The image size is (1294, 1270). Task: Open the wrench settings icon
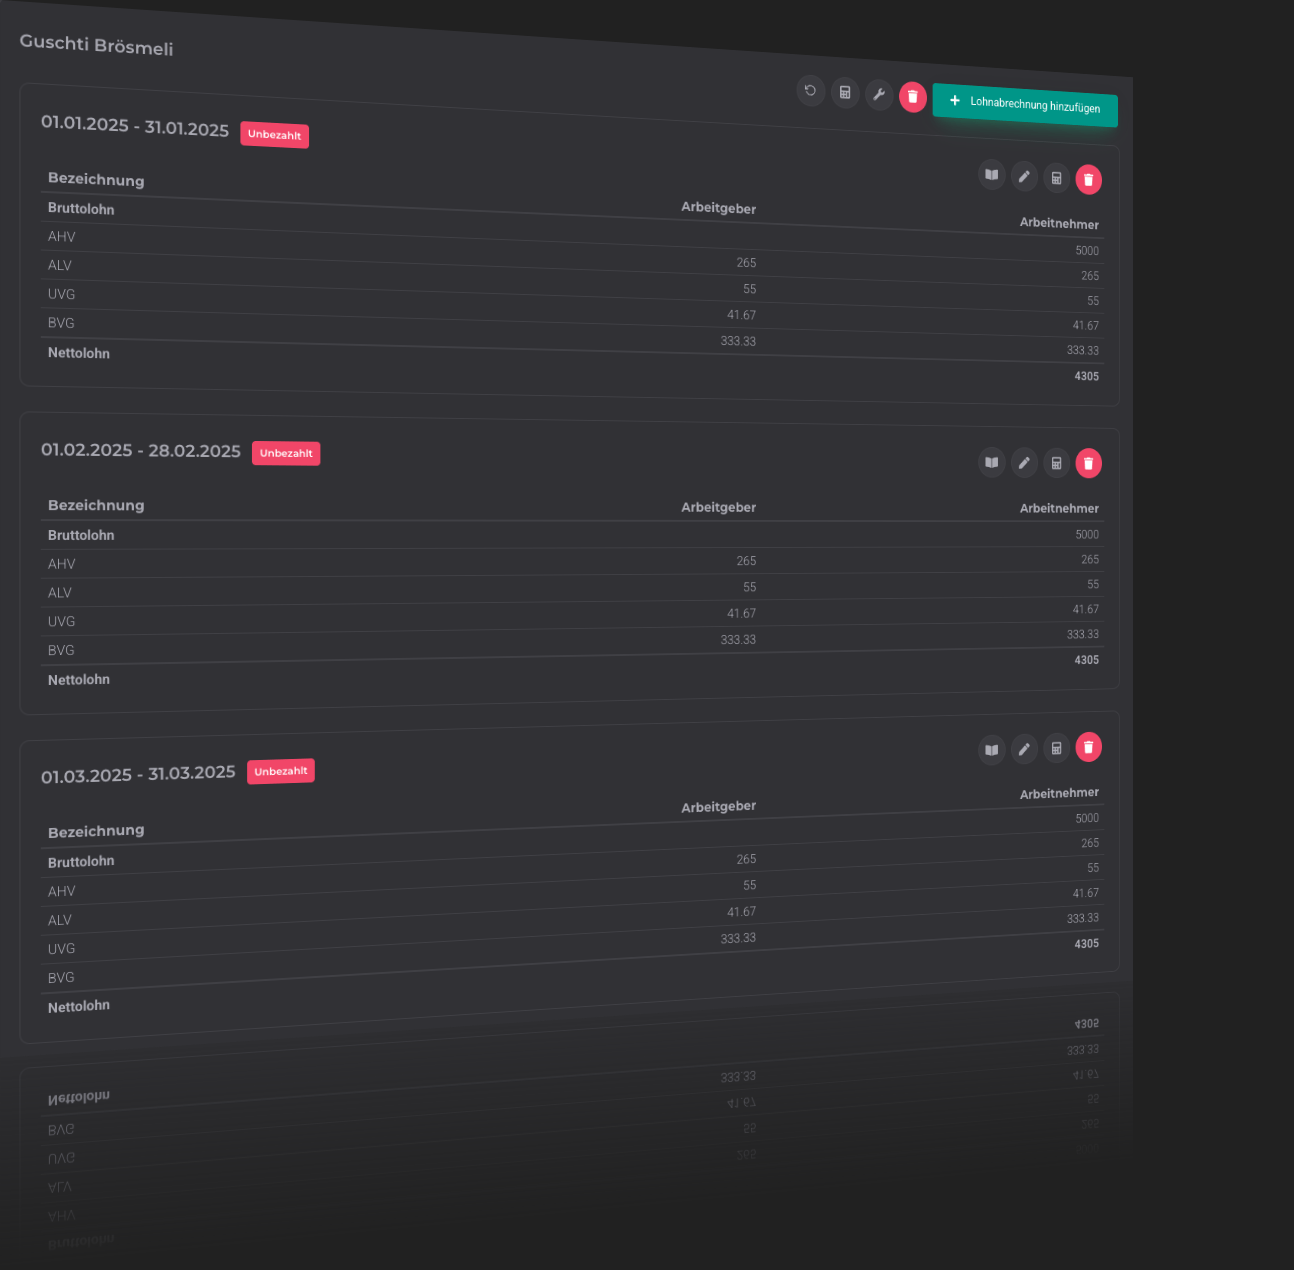click(879, 95)
